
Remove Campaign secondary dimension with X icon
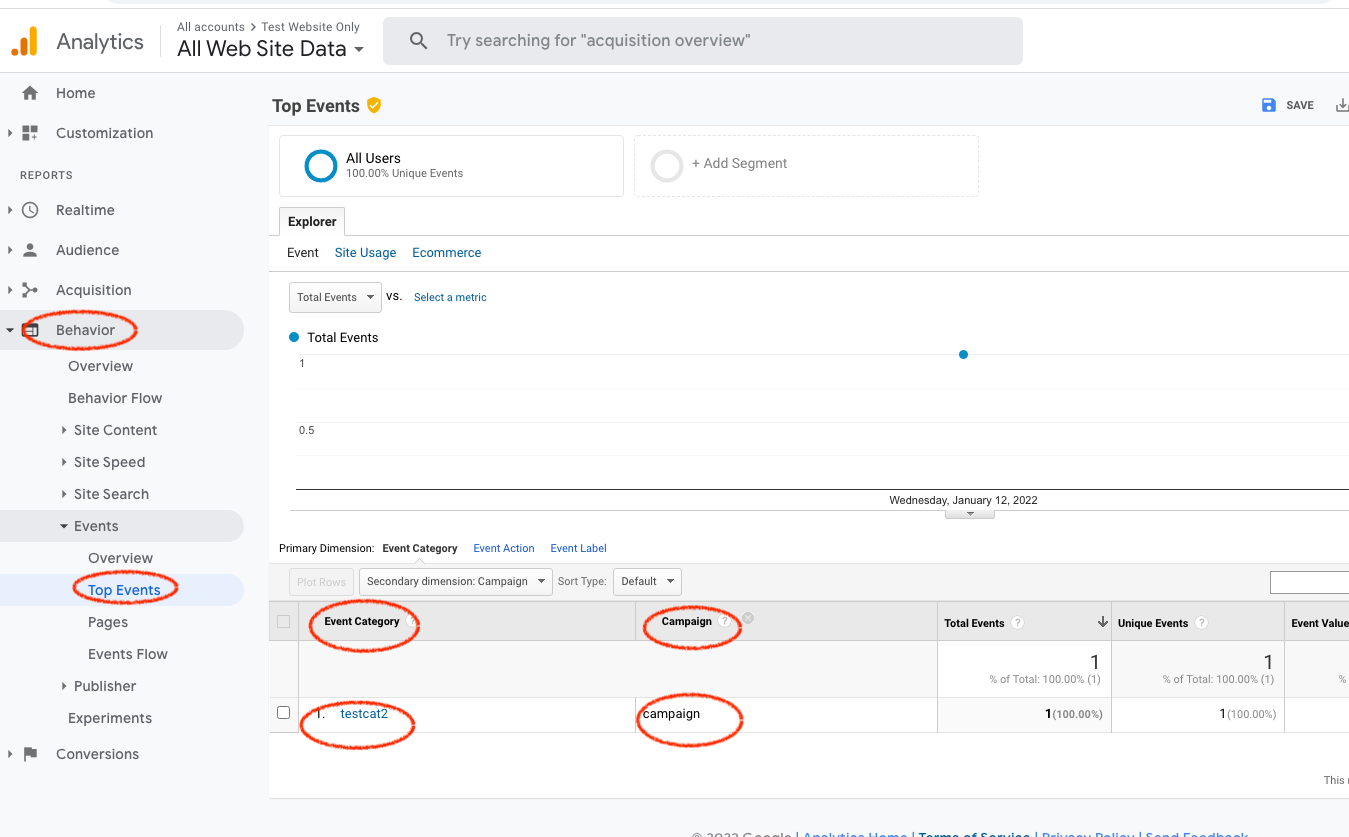748,618
